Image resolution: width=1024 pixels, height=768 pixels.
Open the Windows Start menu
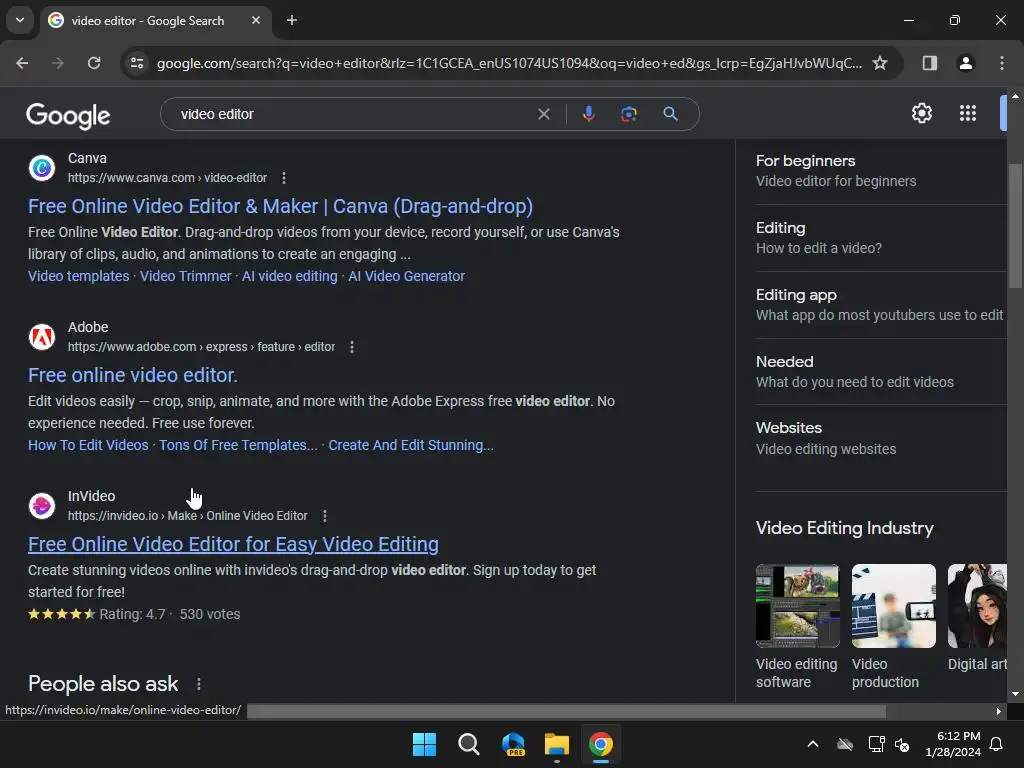[x=424, y=744]
